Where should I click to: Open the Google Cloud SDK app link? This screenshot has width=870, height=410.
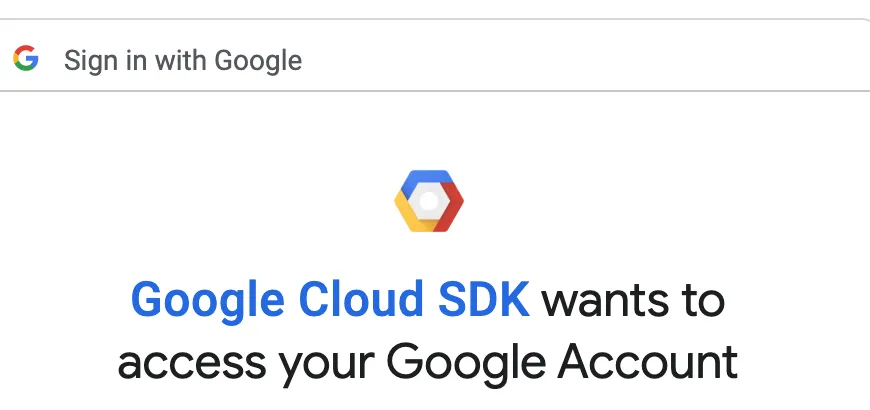tap(330, 300)
